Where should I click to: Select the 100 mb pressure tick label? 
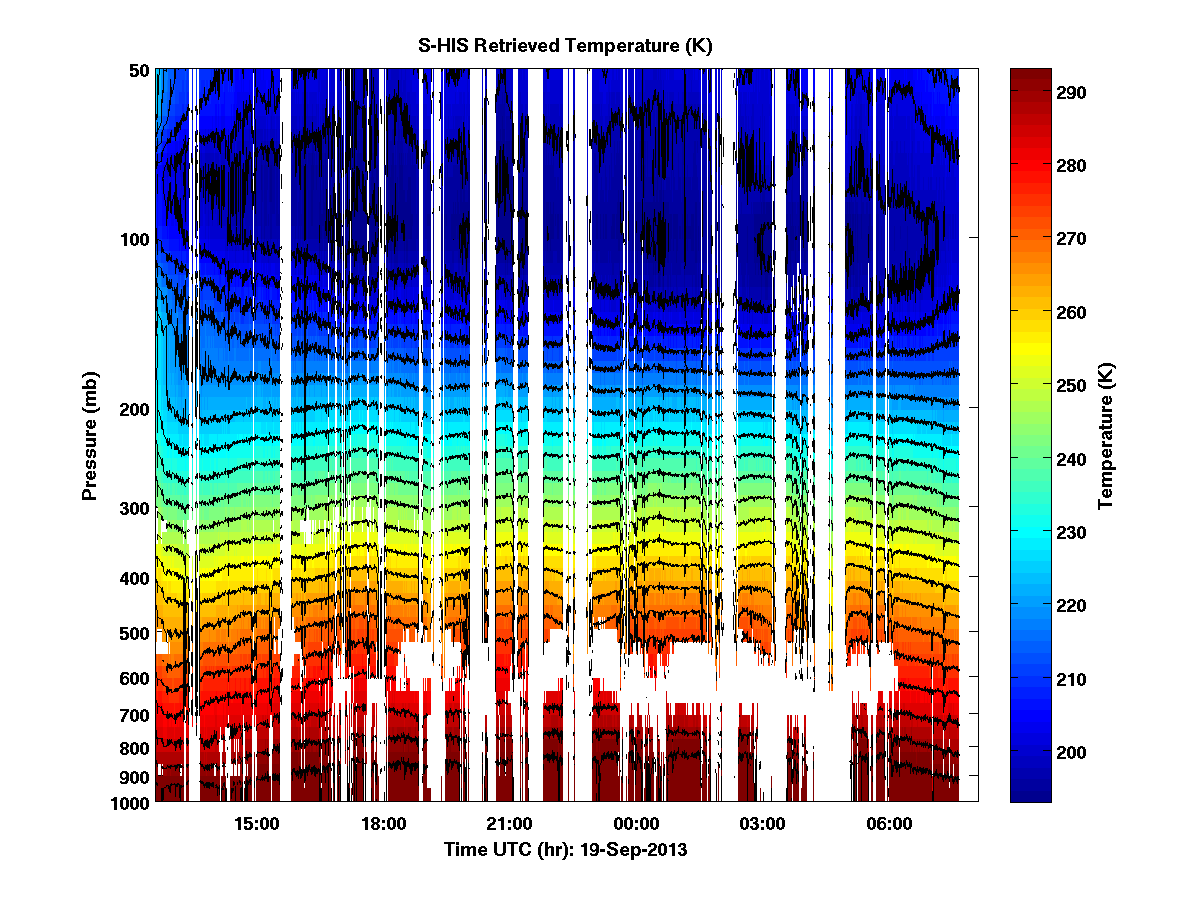click(x=135, y=240)
